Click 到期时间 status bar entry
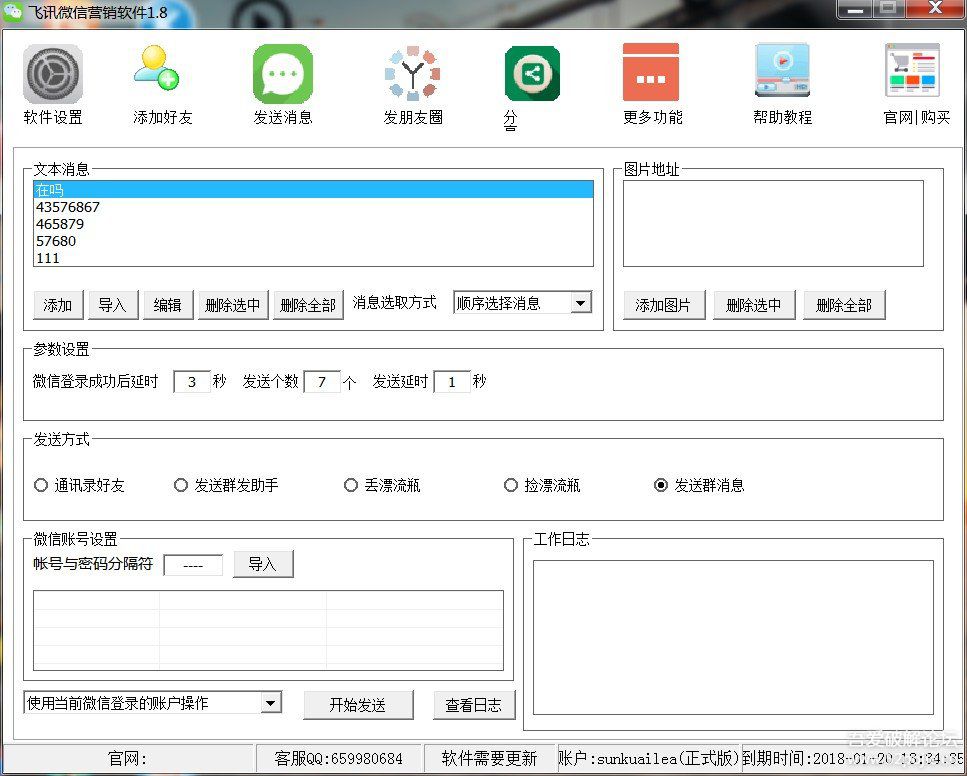The height and width of the screenshot is (776, 967). coord(853,758)
